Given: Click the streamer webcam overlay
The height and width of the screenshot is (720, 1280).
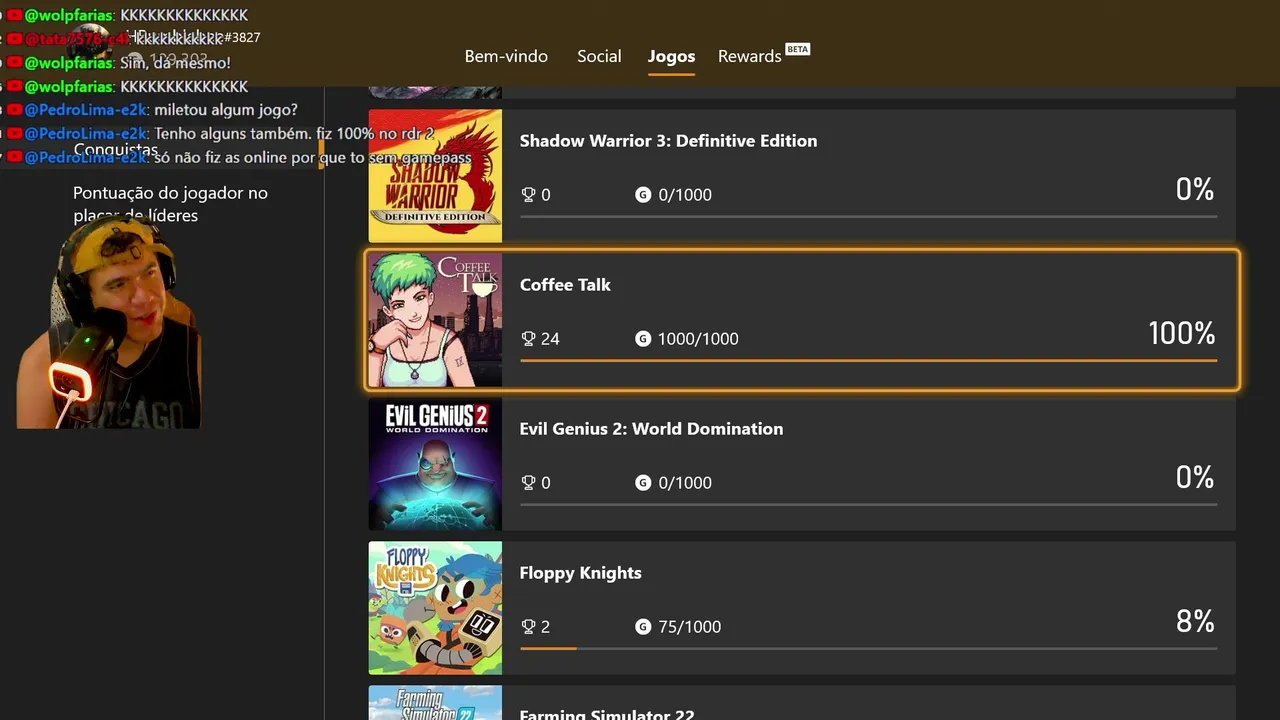Looking at the screenshot, I should [x=109, y=323].
